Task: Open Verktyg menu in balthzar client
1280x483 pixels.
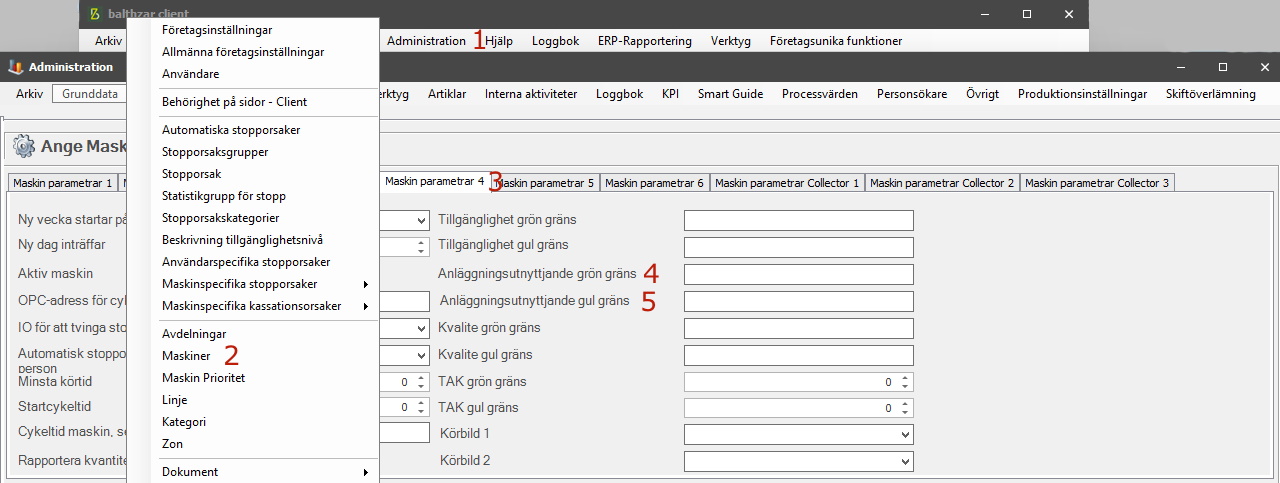Action: point(731,41)
